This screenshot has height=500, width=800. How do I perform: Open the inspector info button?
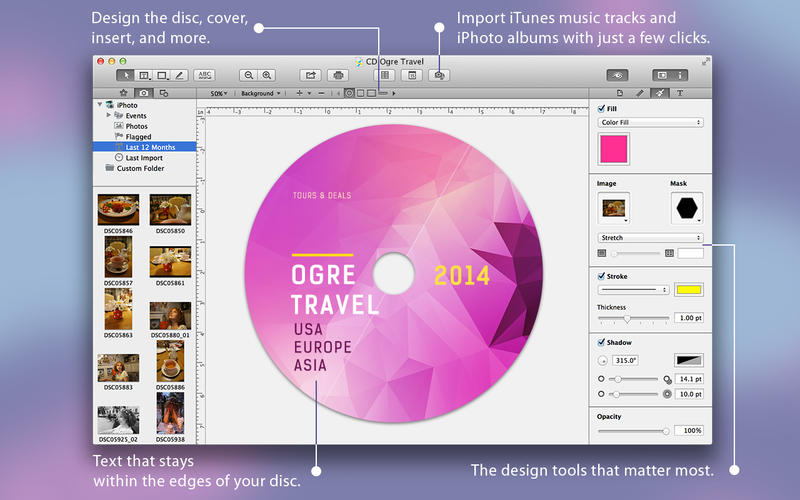[681, 75]
